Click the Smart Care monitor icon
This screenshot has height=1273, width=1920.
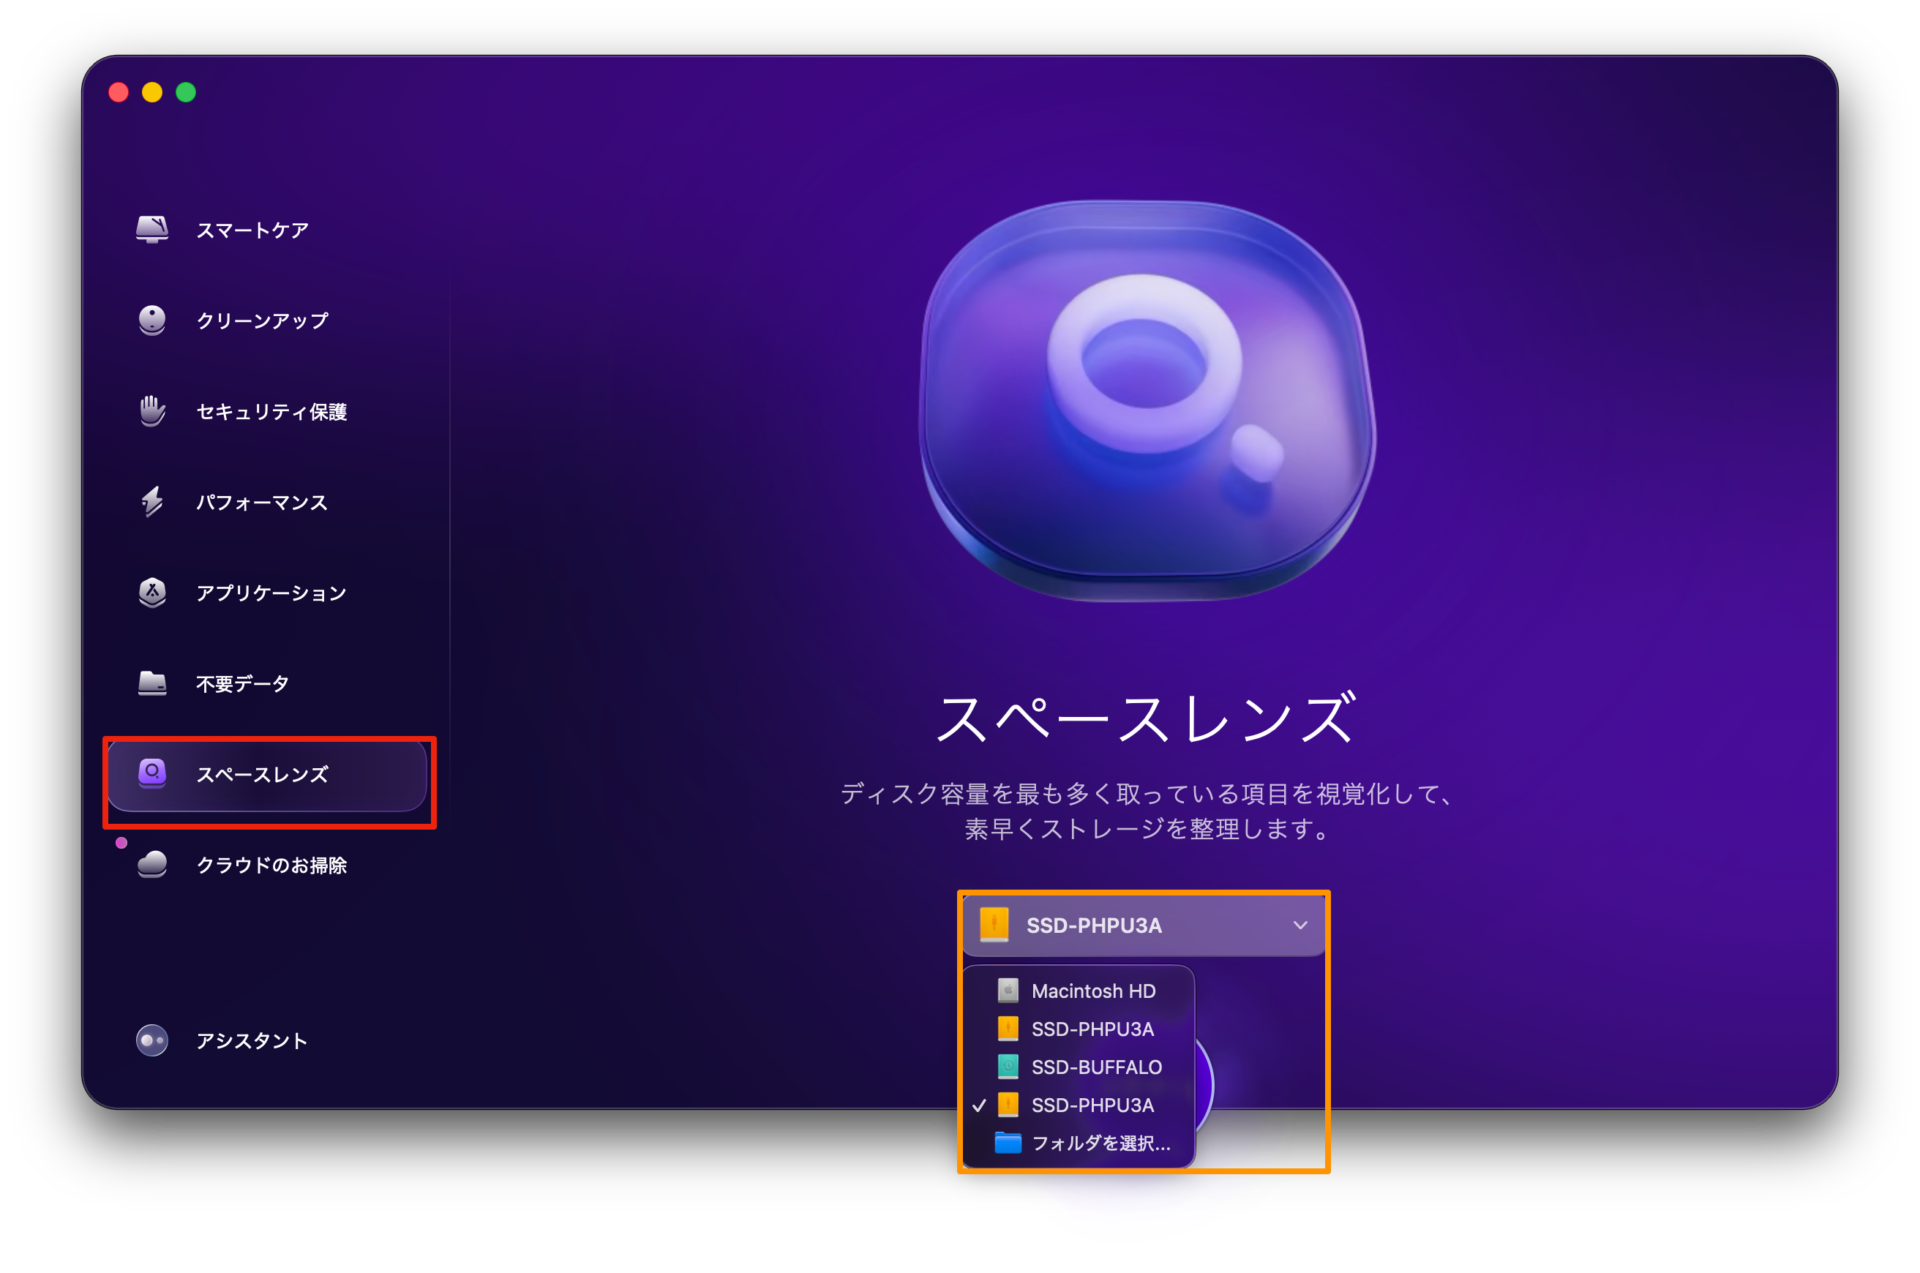[x=152, y=230]
